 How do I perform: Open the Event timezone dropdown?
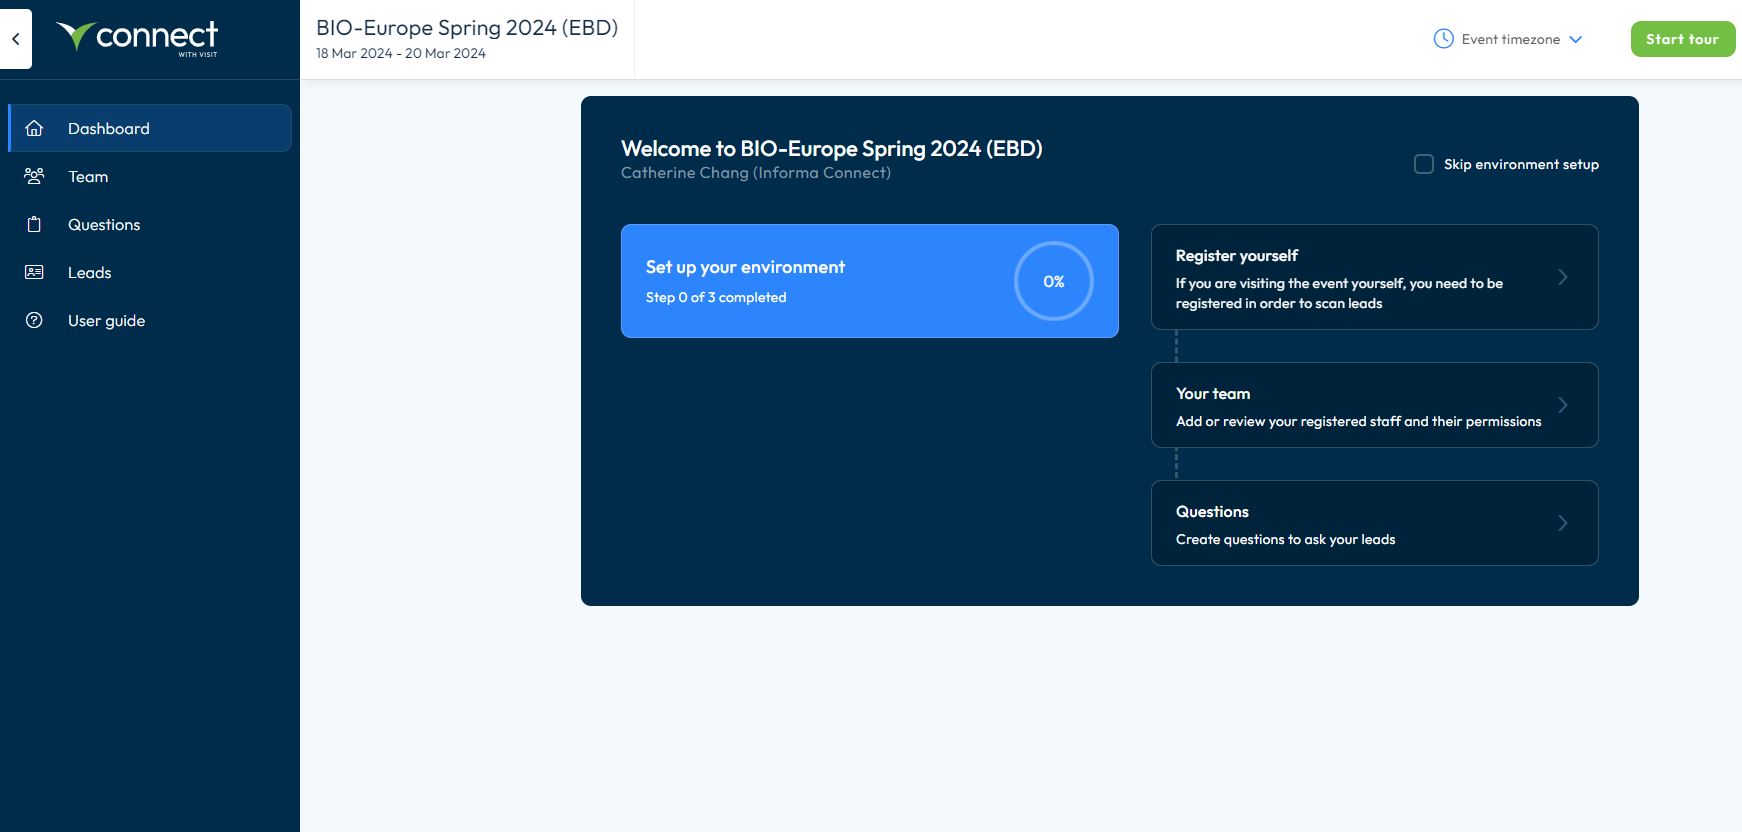click(1511, 39)
